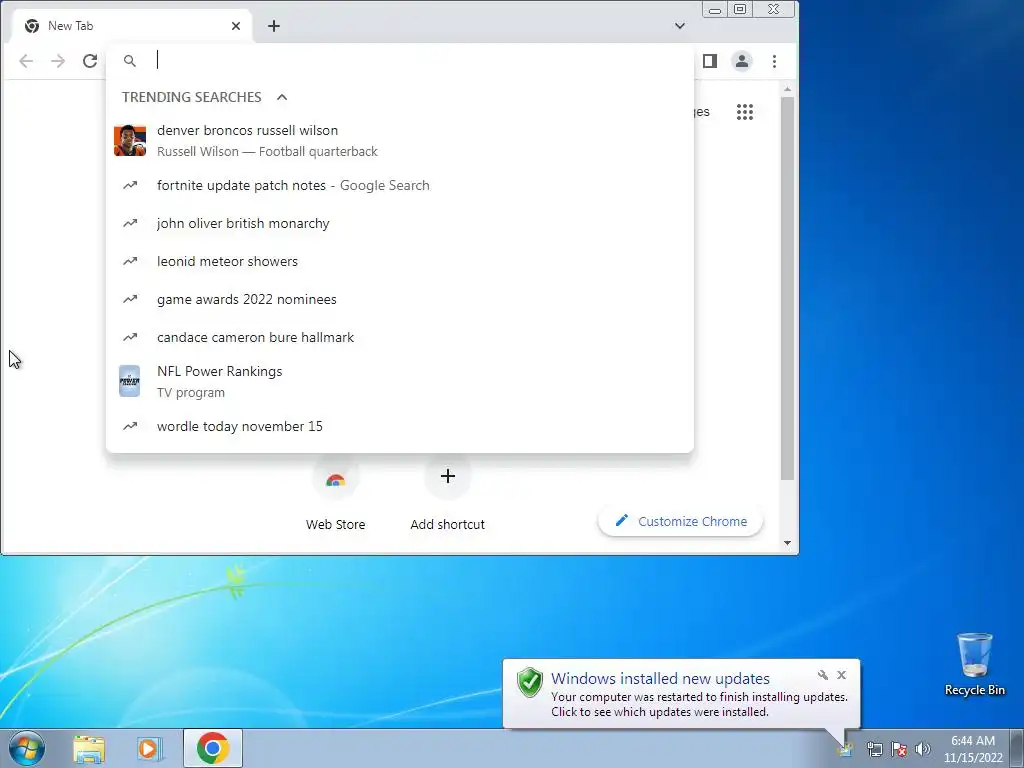Image resolution: width=1024 pixels, height=768 pixels.
Task: Choose wordle today november 15 suggestion
Action: click(x=400, y=426)
